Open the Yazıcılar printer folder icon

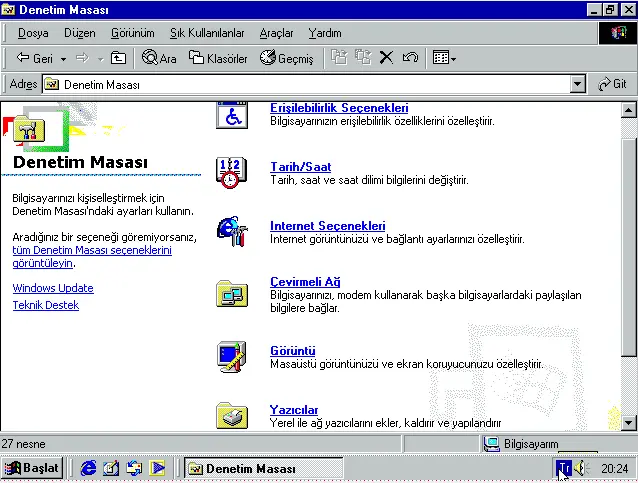pos(232,416)
